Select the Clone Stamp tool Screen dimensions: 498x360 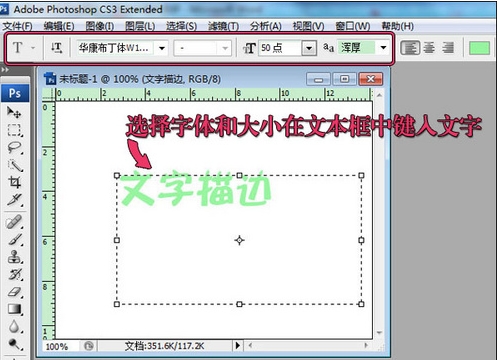pos(14,257)
